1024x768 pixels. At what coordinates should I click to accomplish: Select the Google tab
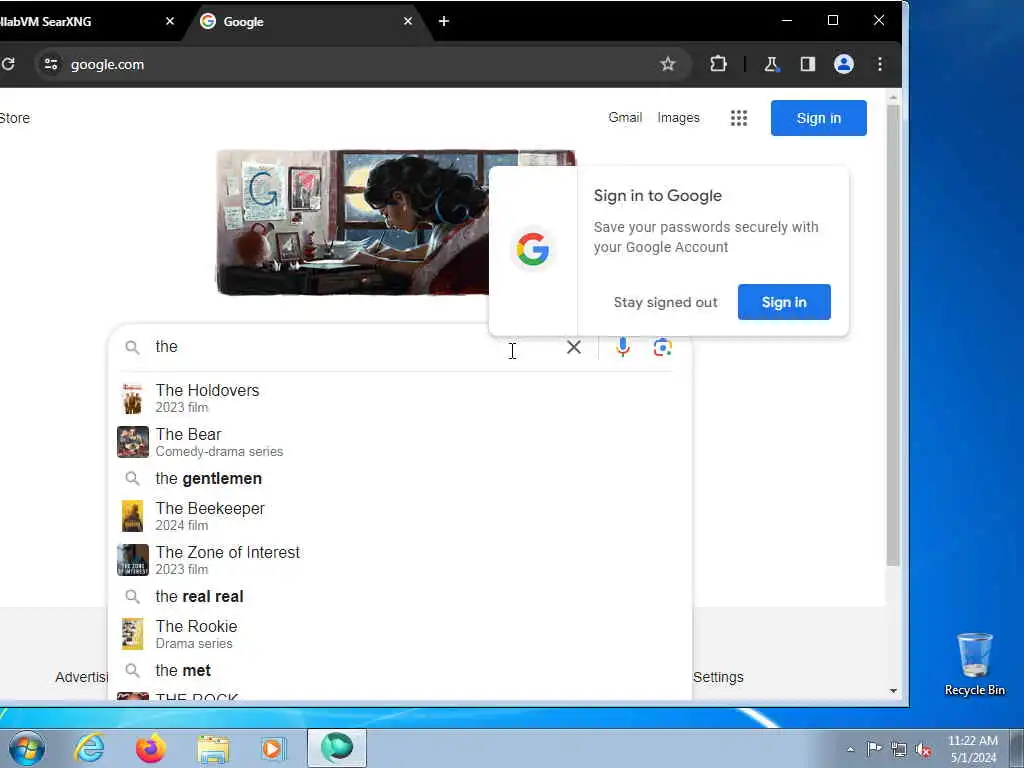click(307, 22)
